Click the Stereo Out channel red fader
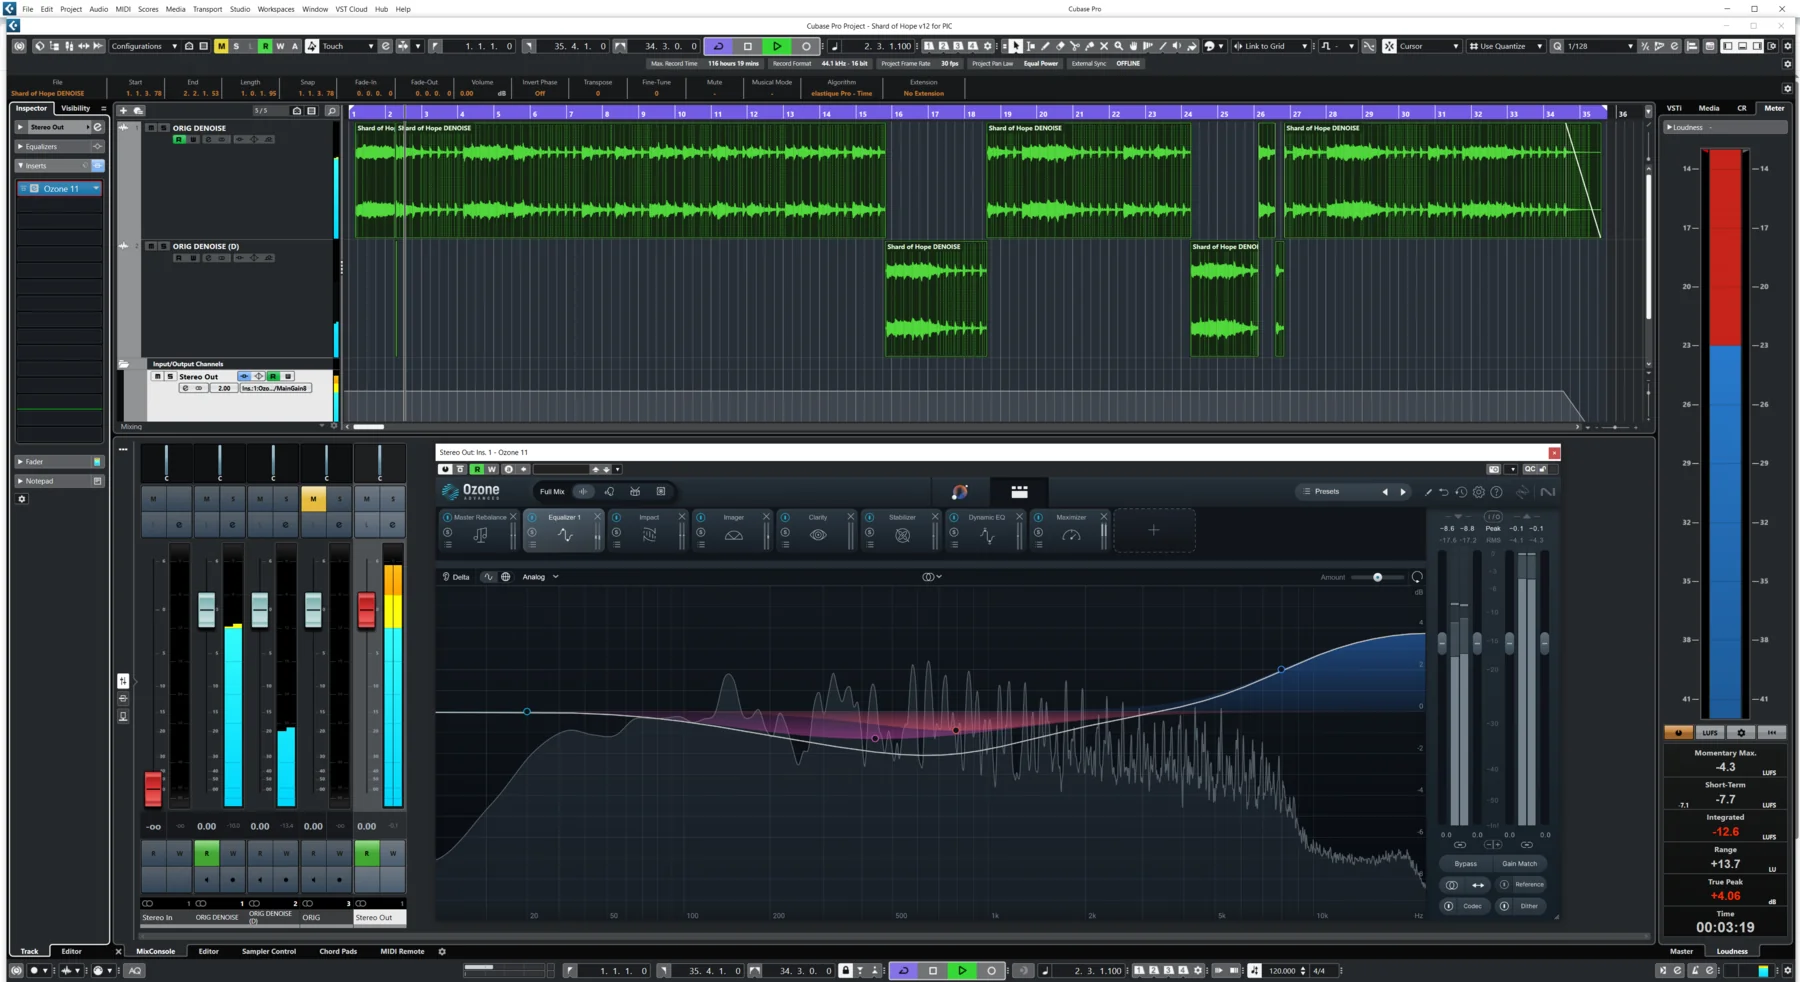Viewport: 1800px width, 982px height. (366, 609)
